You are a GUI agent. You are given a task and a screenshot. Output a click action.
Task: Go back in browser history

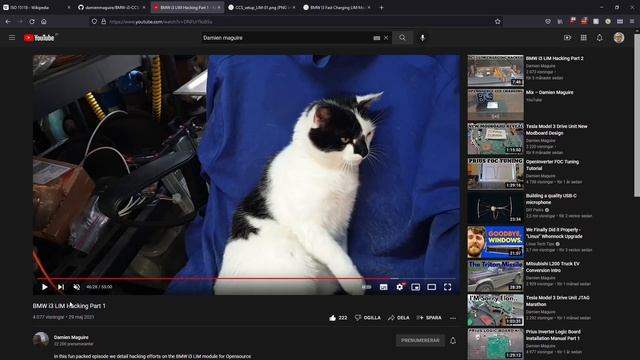pos(8,21)
